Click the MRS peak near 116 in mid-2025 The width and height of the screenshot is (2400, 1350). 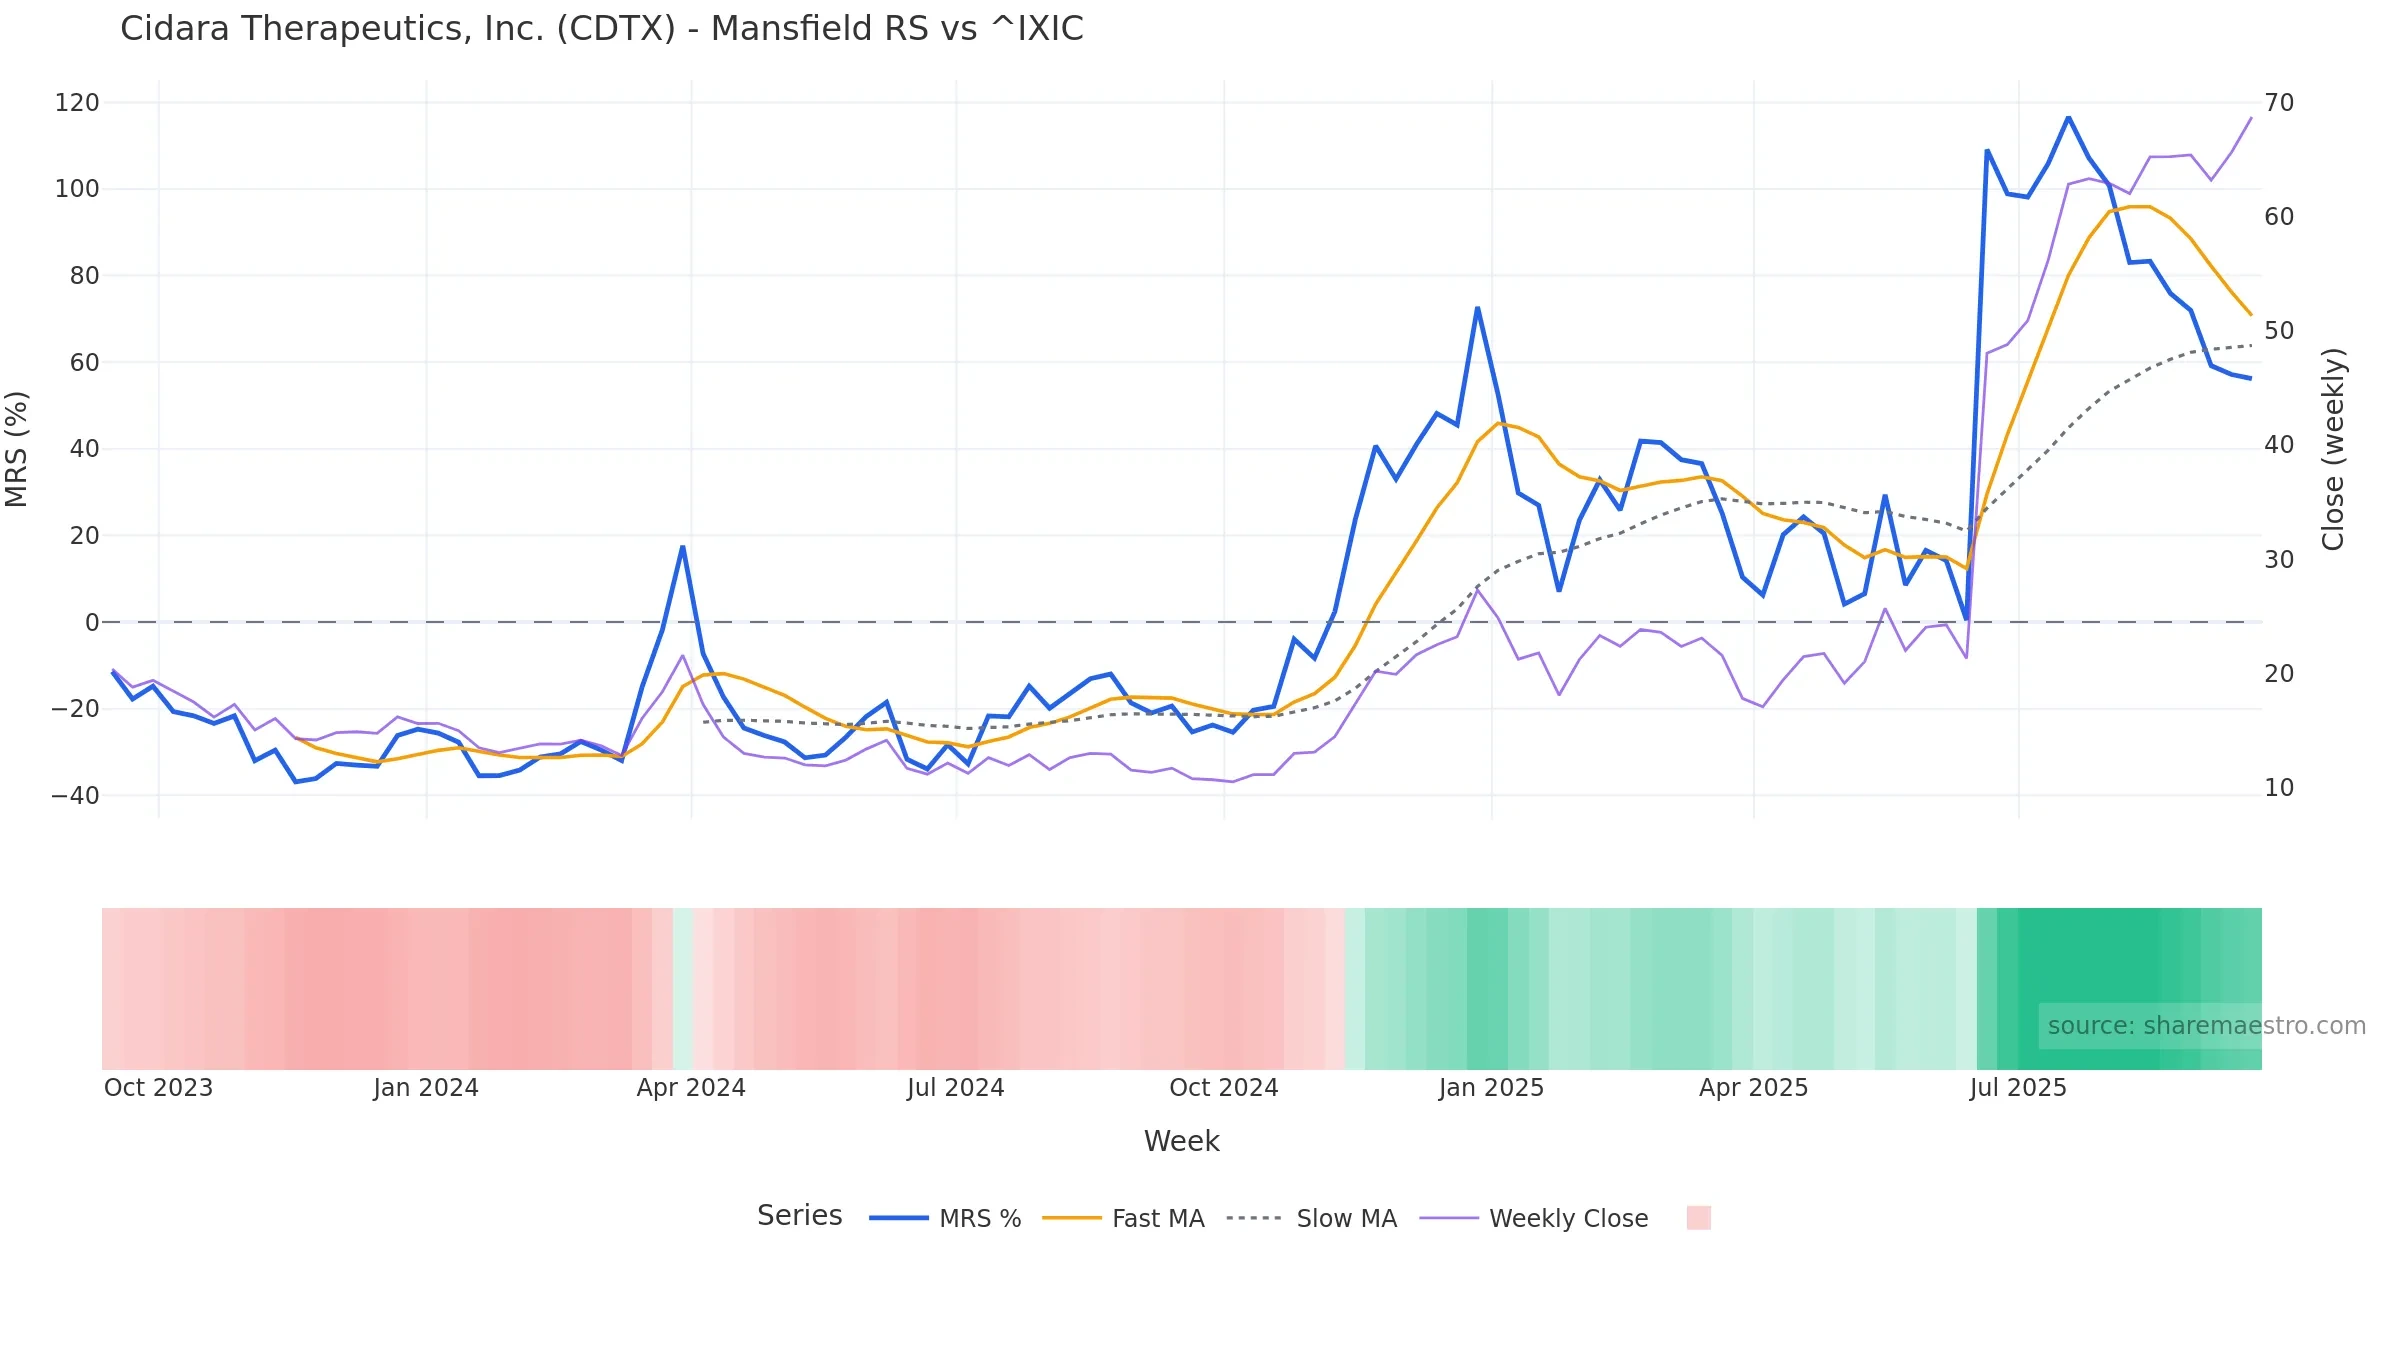(2068, 118)
